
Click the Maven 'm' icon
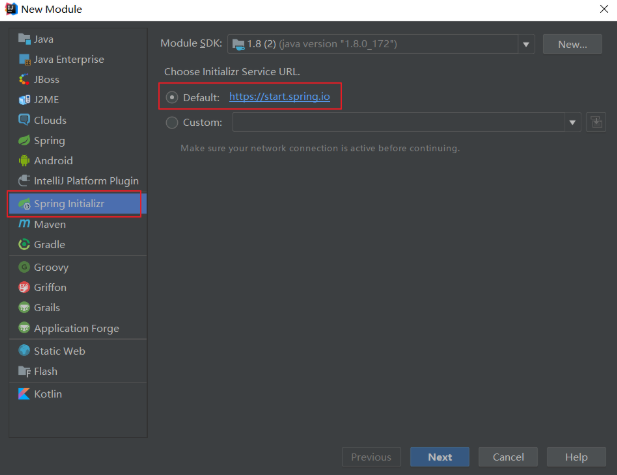pyautogui.click(x=24, y=224)
